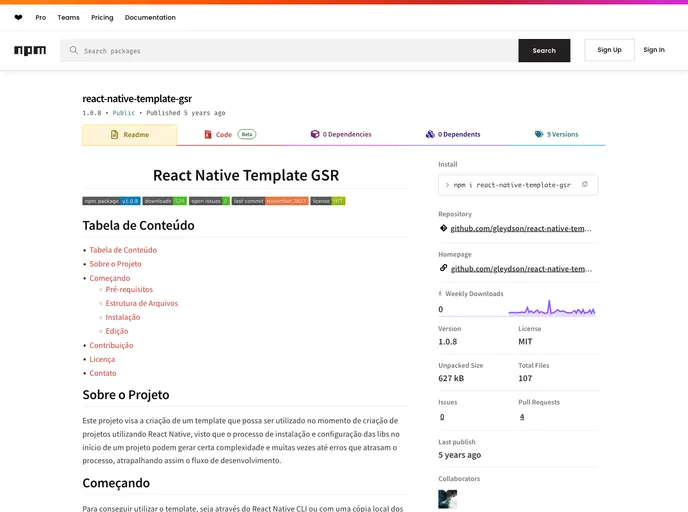Open the open issues badge

[x=209, y=201]
